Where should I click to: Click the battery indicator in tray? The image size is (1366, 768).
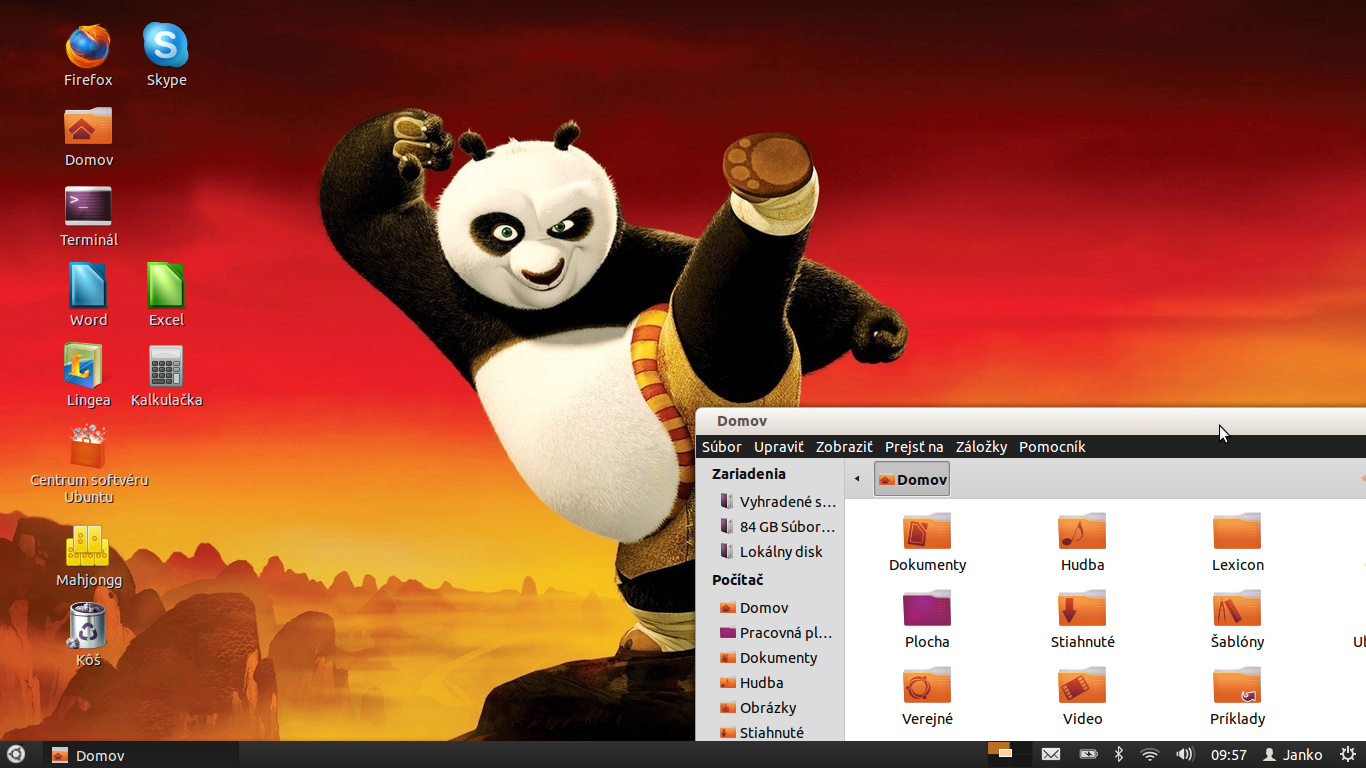(x=1088, y=754)
